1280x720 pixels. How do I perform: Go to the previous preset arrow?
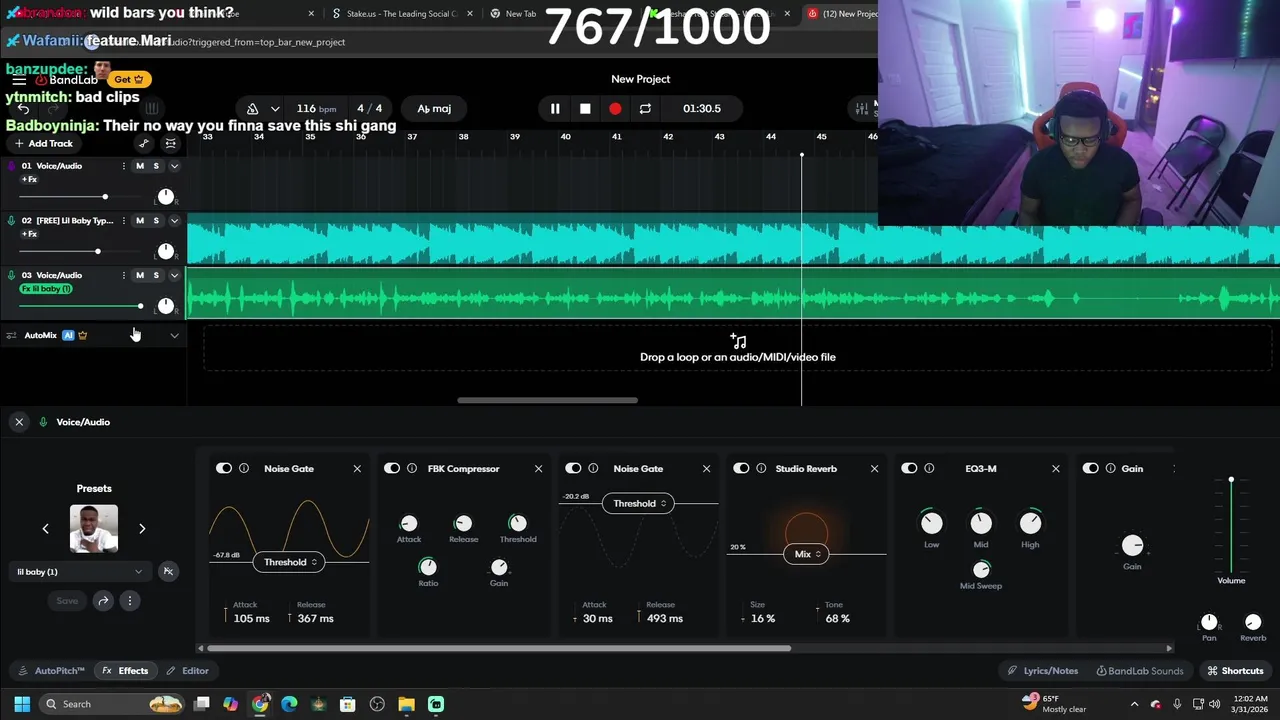click(45, 528)
